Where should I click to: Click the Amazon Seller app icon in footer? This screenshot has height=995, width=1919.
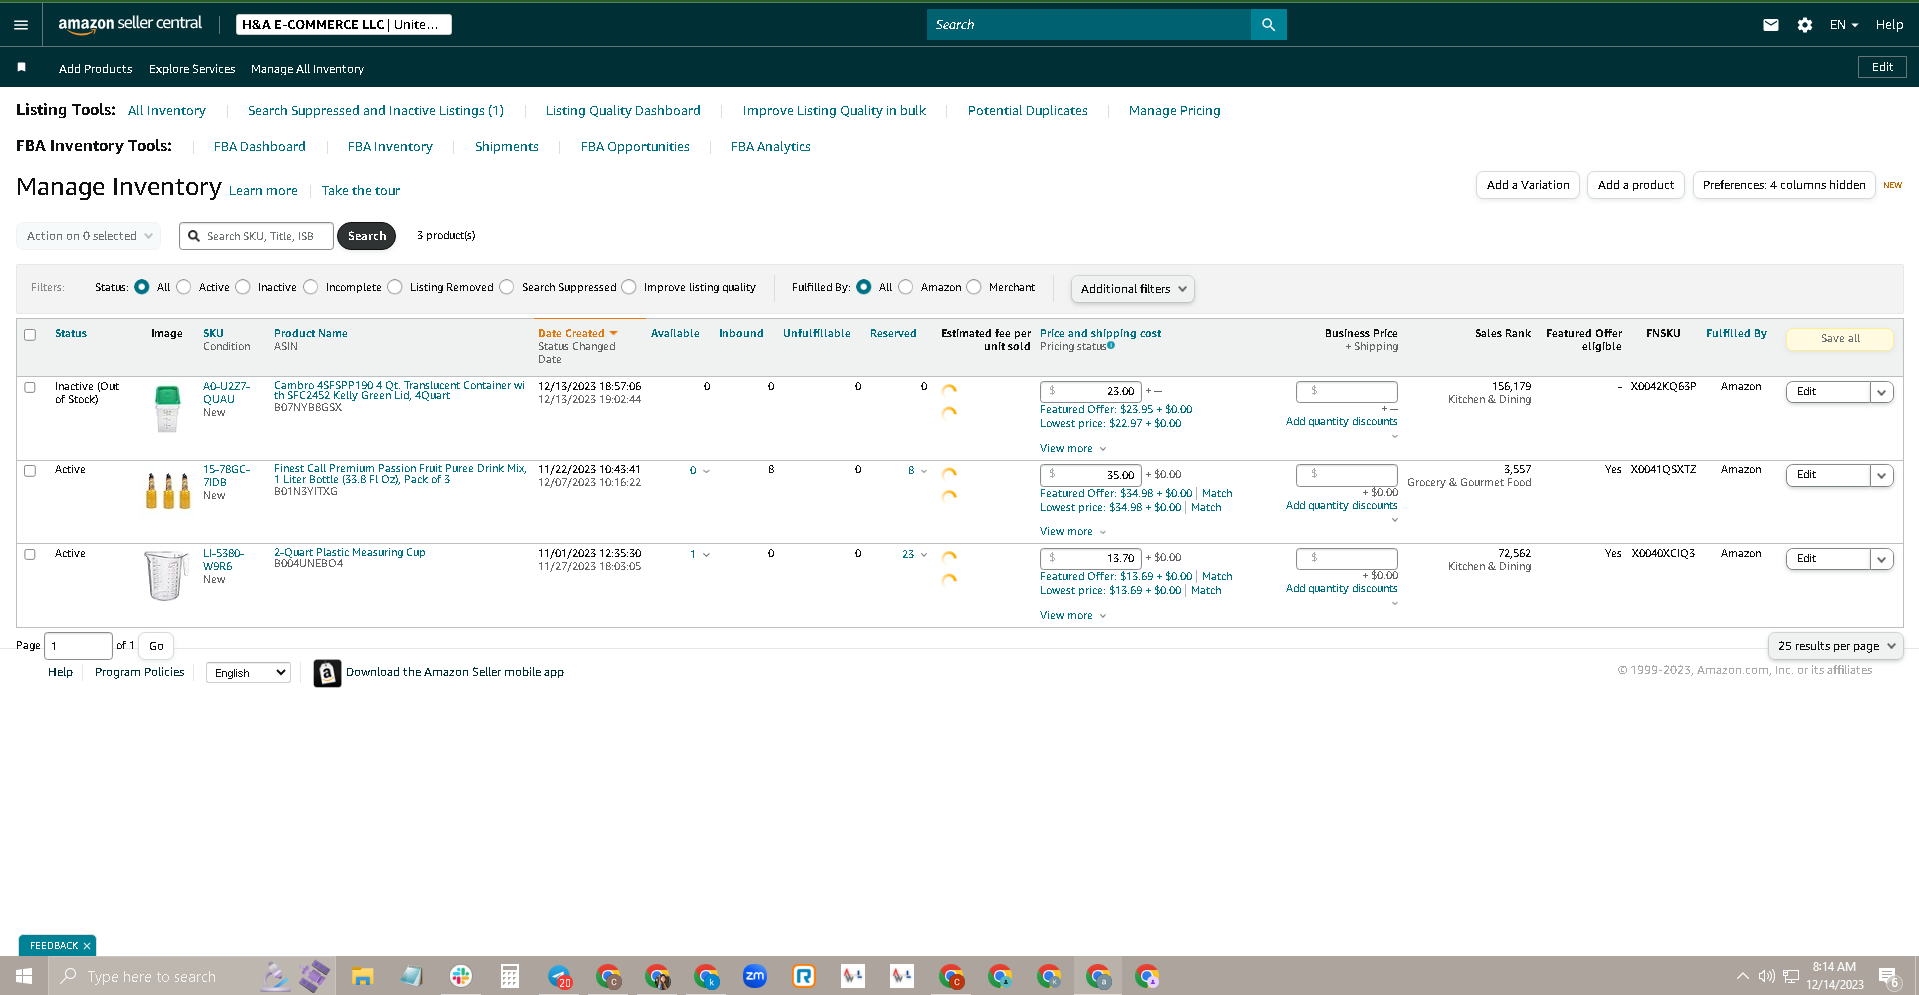(x=327, y=673)
